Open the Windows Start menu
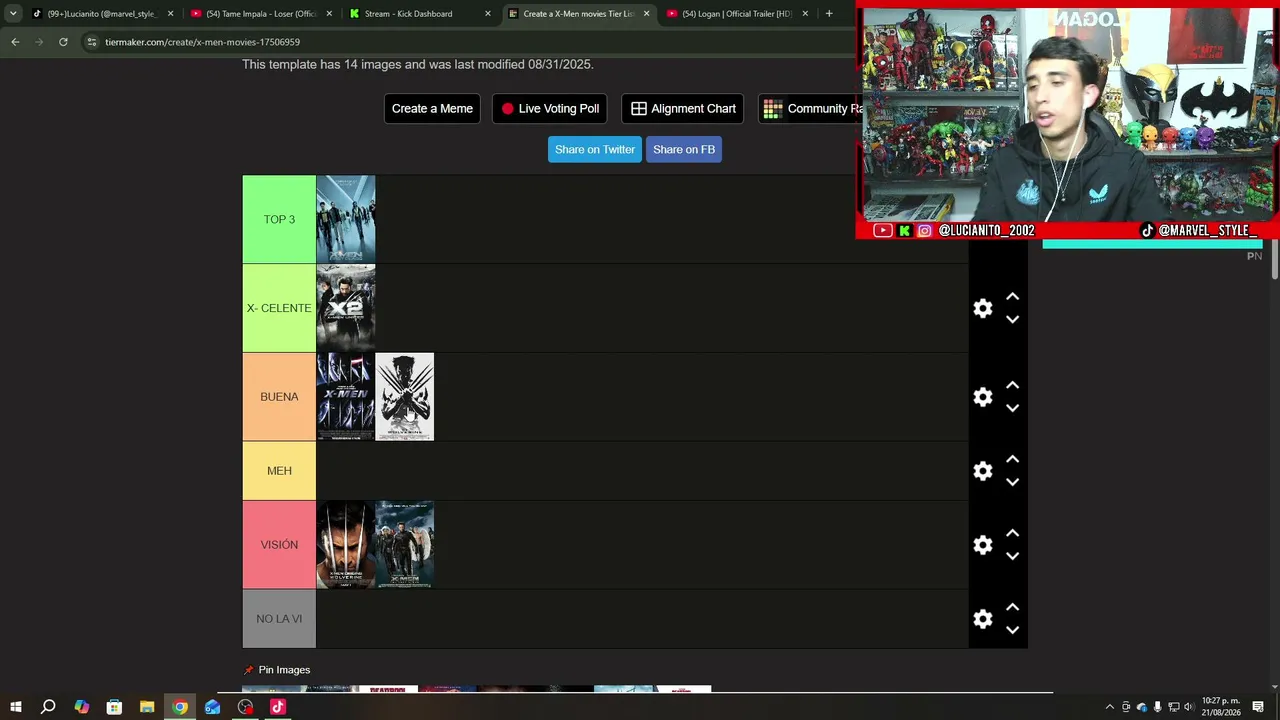The width and height of the screenshot is (1280, 720). pos(15,707)
